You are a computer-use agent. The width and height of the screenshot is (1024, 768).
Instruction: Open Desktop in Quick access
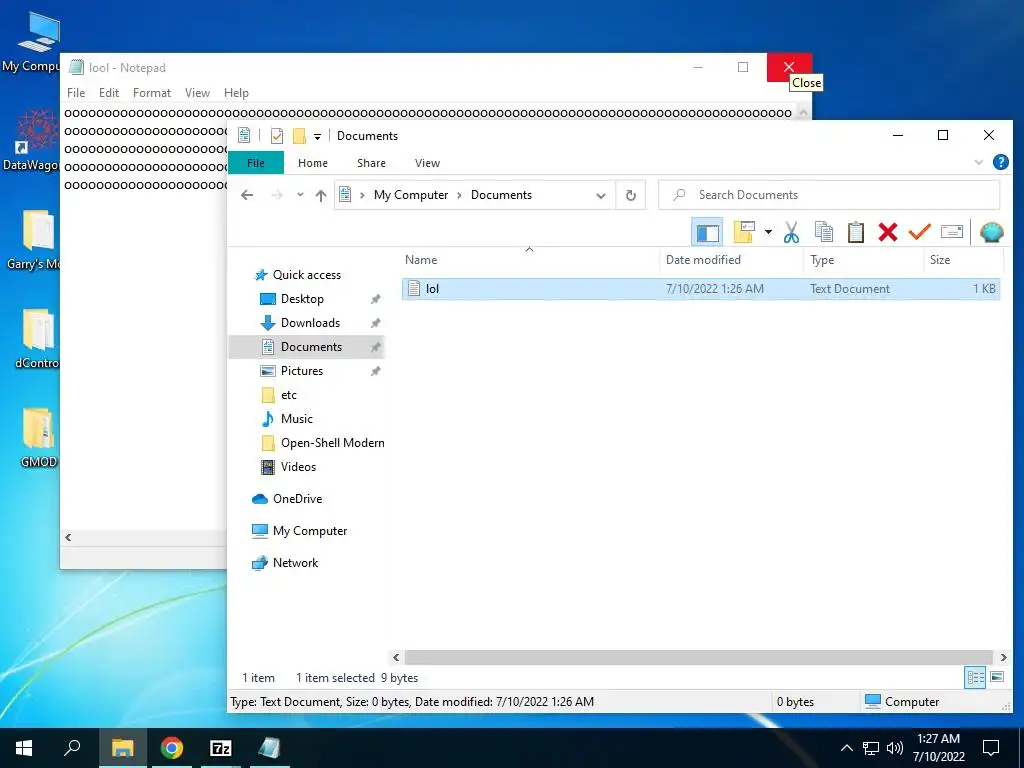302,298
